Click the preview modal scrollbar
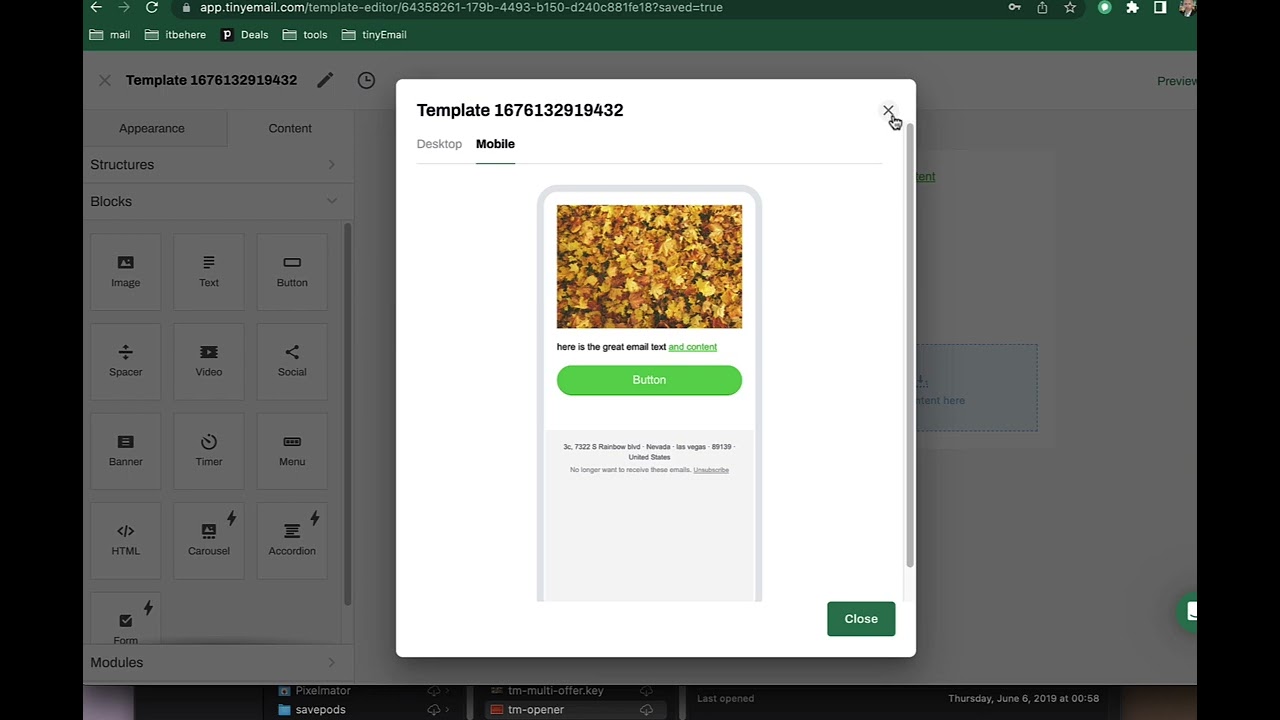1280x720 pixels. click(909, 345)
